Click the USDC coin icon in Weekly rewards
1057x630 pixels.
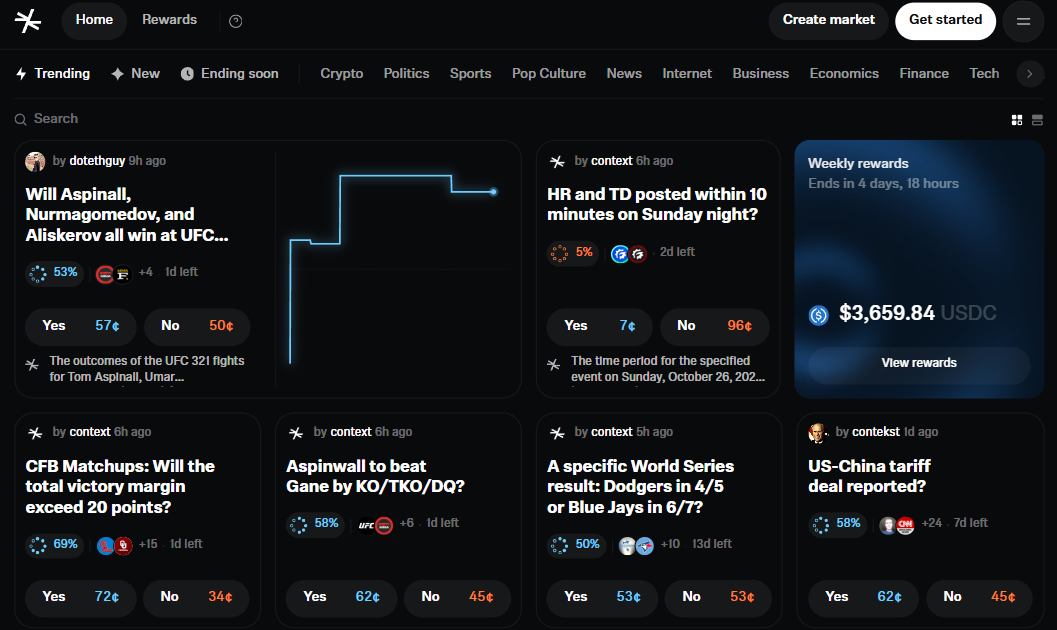819,315
